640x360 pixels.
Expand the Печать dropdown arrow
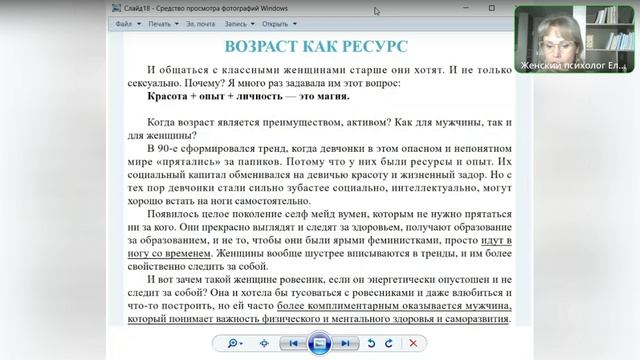point(176,24)
